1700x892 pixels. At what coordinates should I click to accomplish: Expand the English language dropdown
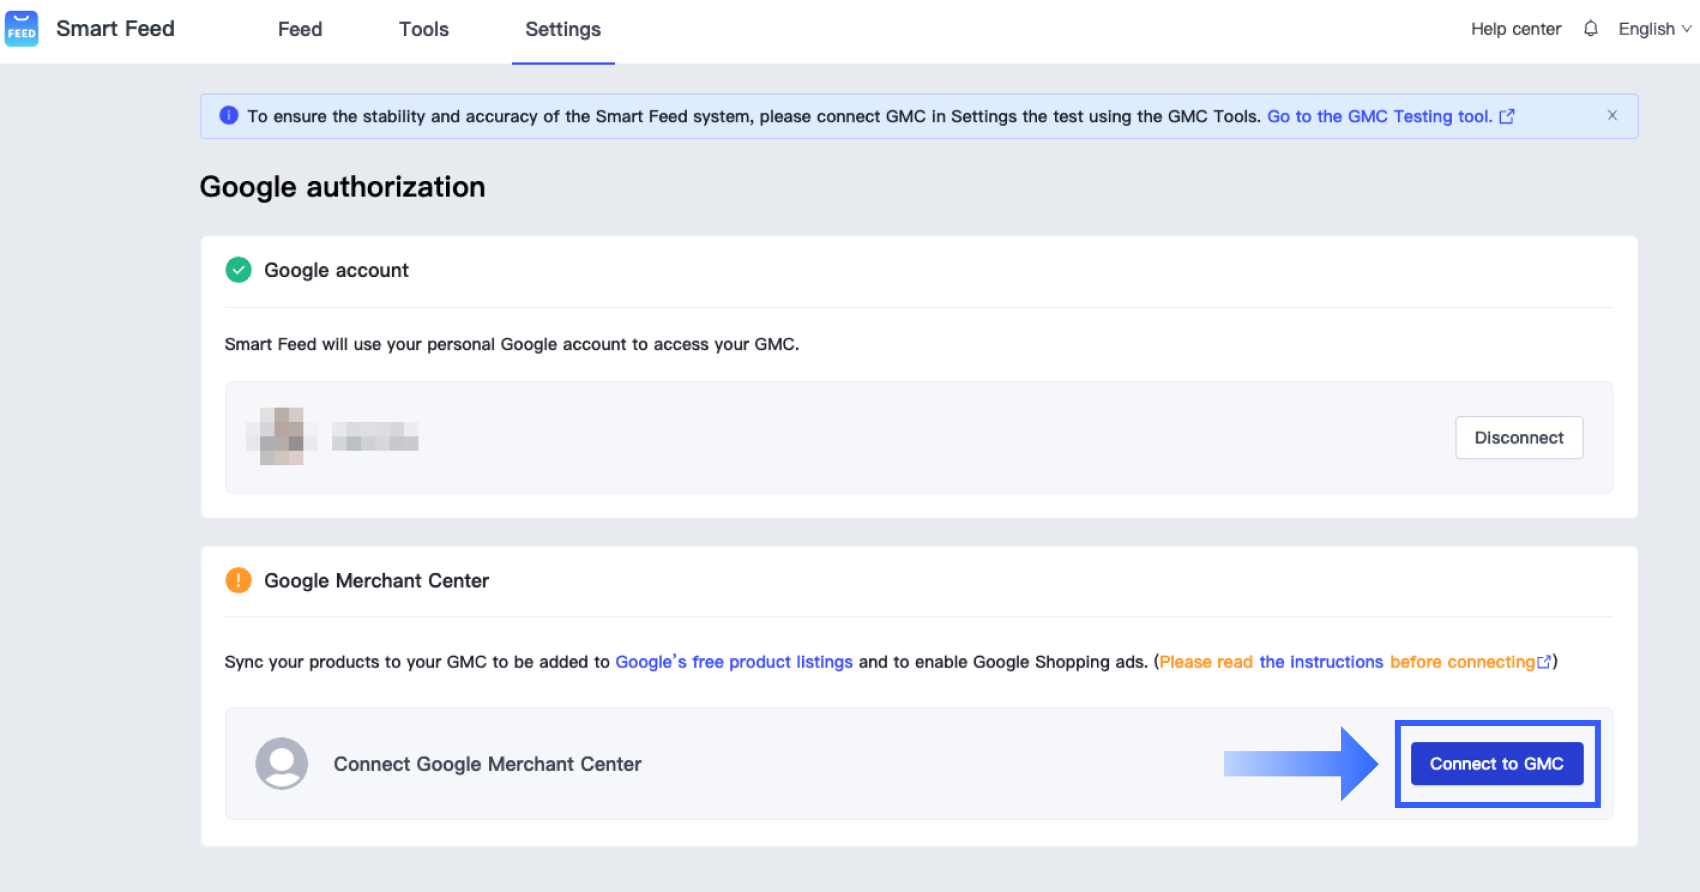[x=1655, y=29]
